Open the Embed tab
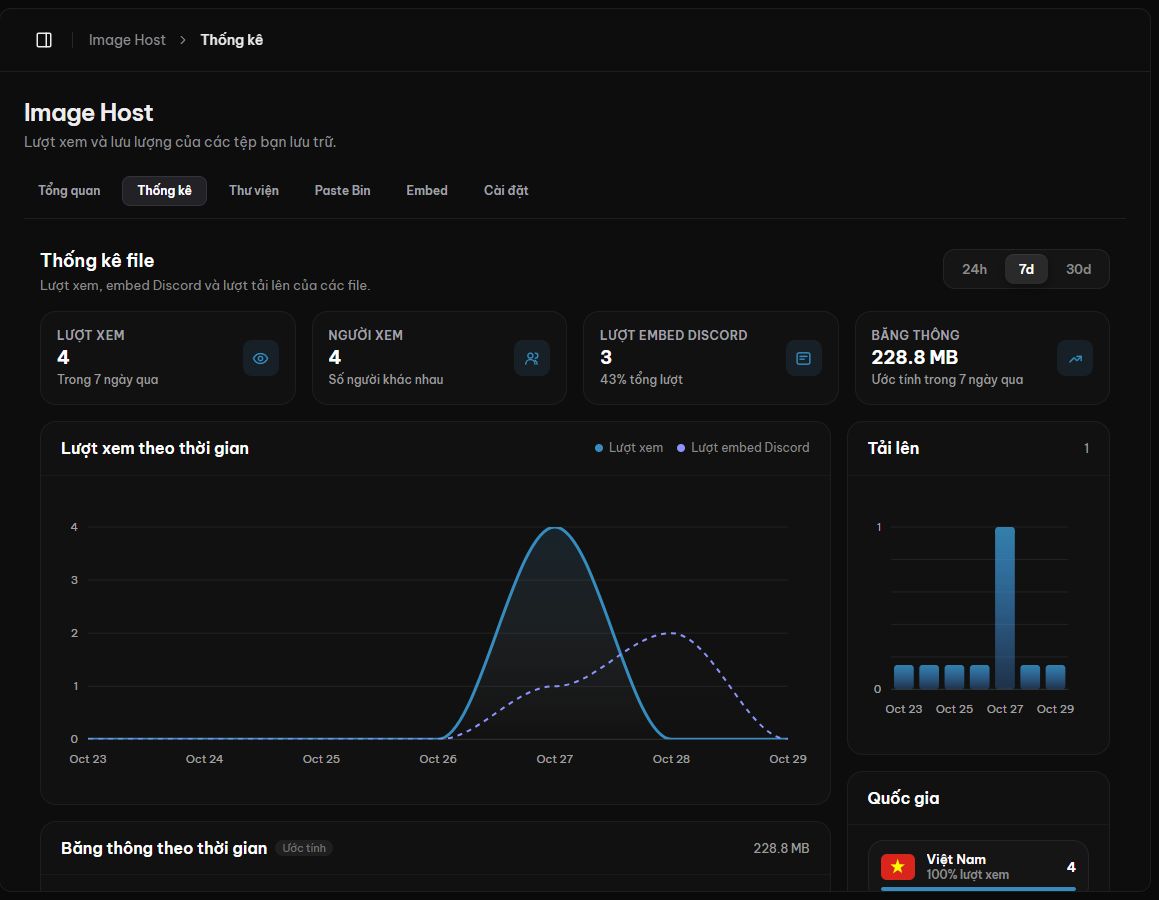 pos(426,191)
